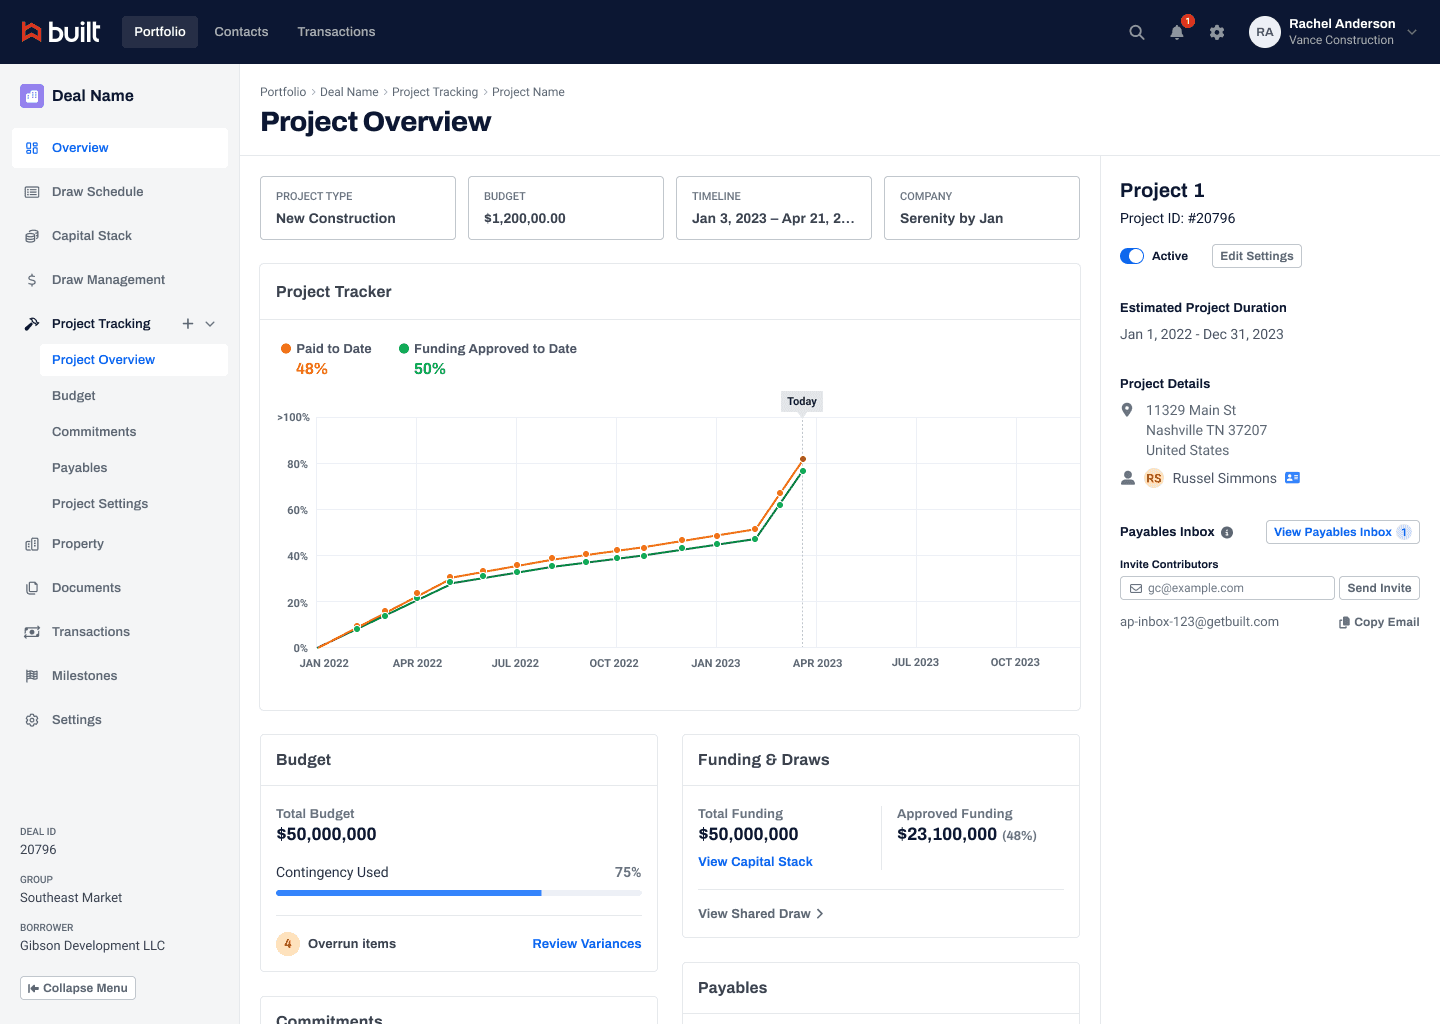Viewport: 1440px width, 1024px height.
Task: Click Portfolio in the breadcrumb
Action: [x=283, y=92]
